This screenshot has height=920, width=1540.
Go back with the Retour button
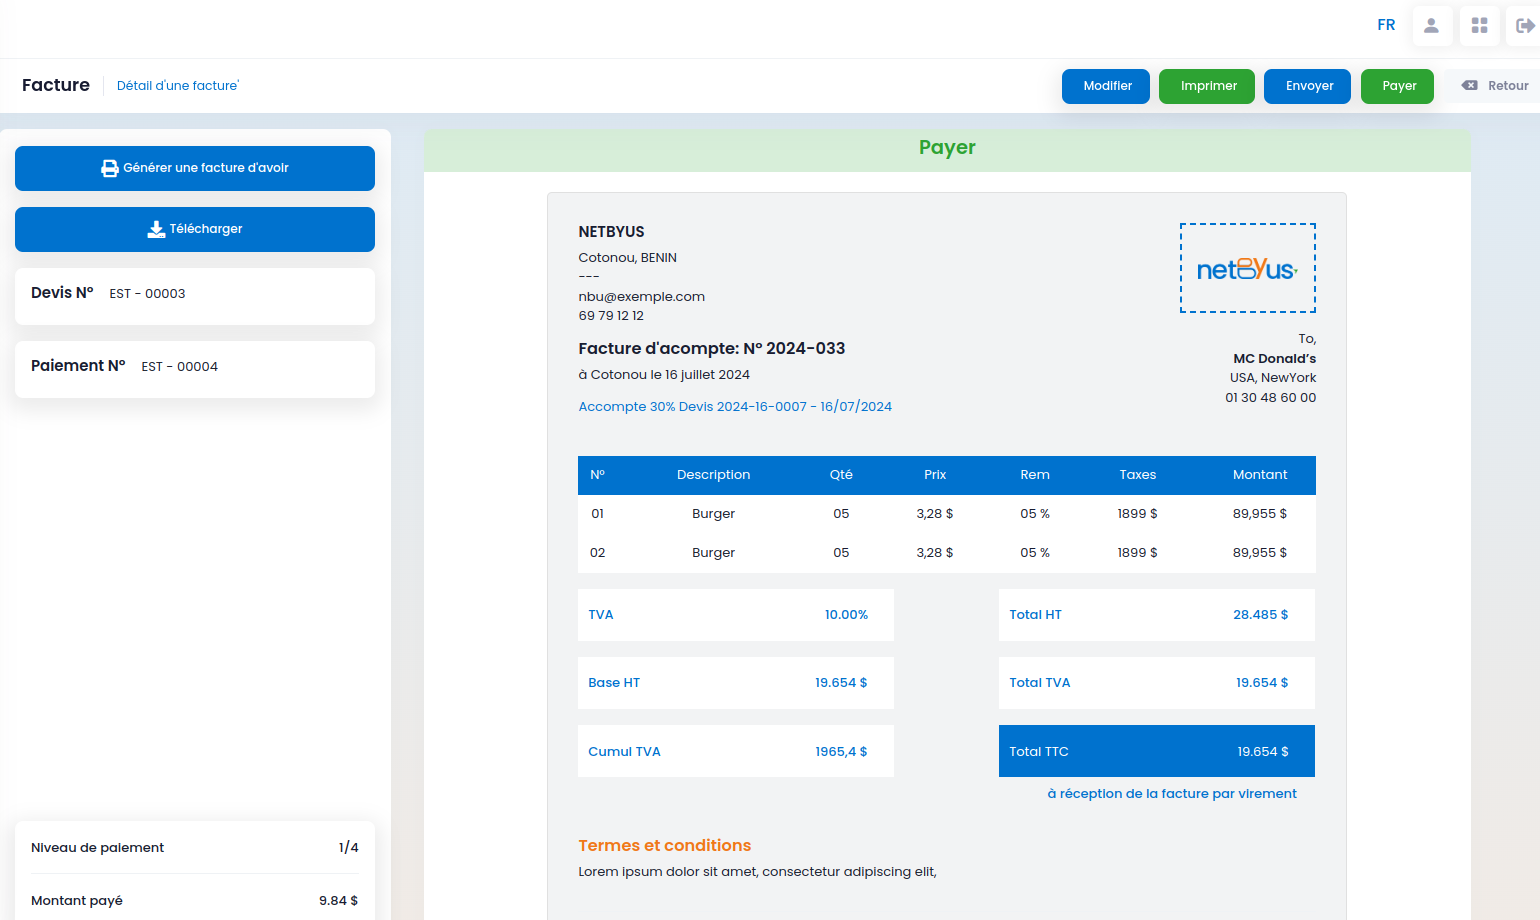click(1495, 86)
